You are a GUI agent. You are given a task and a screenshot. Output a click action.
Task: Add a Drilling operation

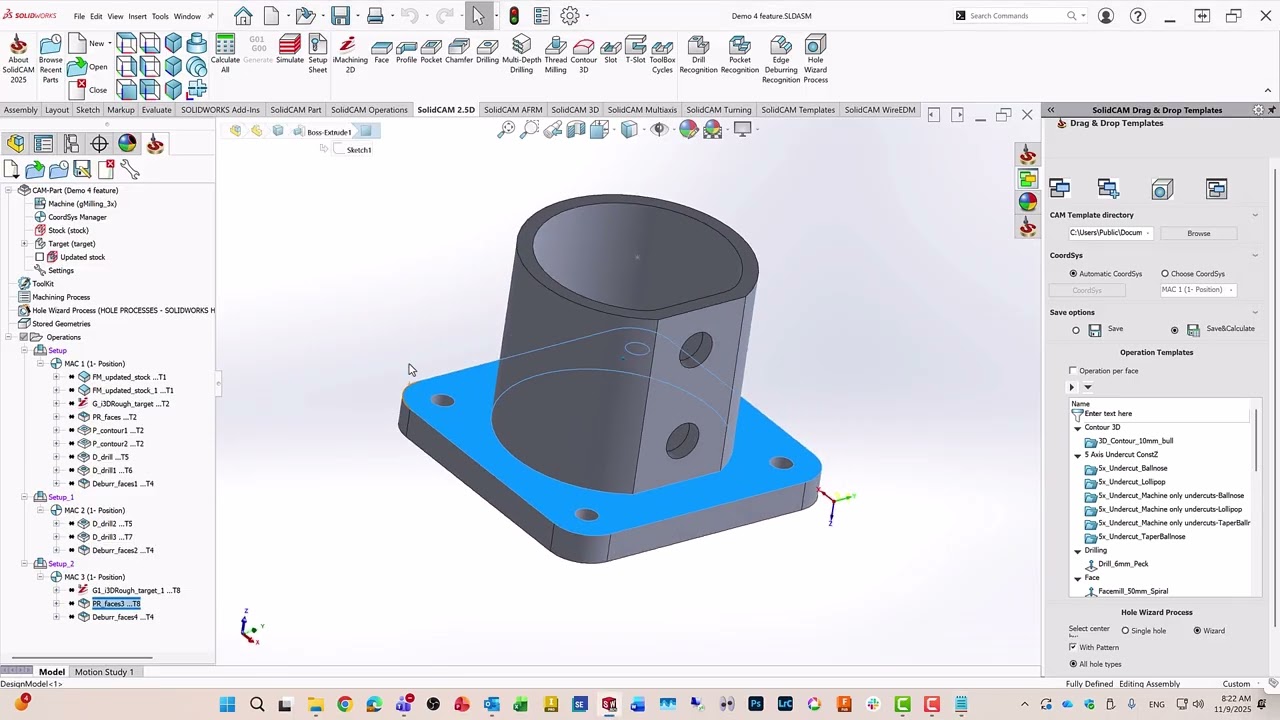488,52
